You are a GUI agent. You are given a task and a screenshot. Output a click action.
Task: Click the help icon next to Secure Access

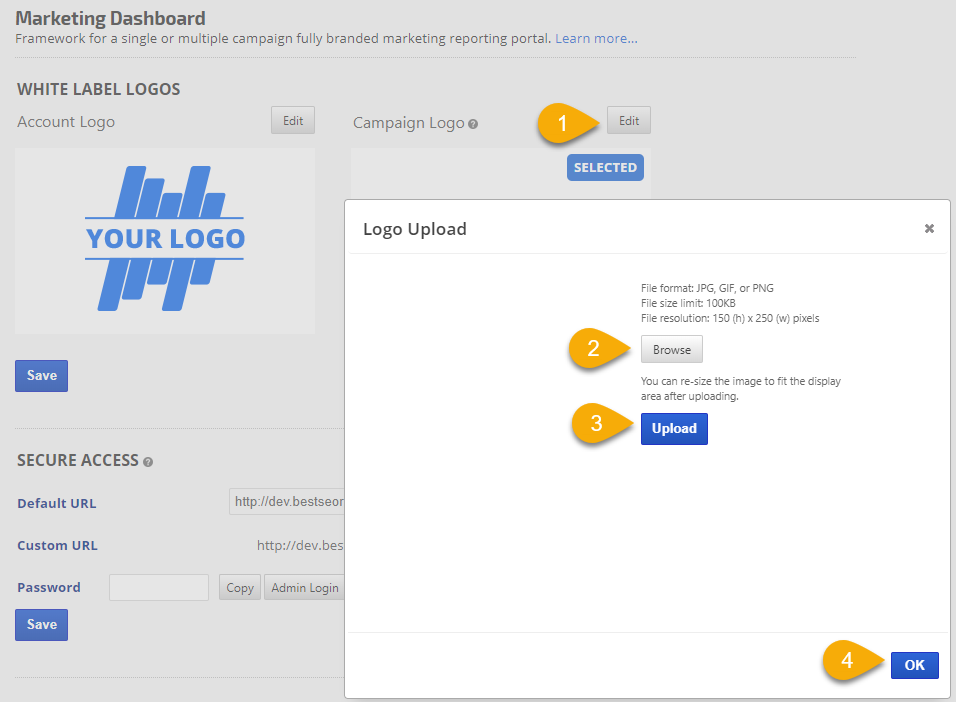coord(148,462)
